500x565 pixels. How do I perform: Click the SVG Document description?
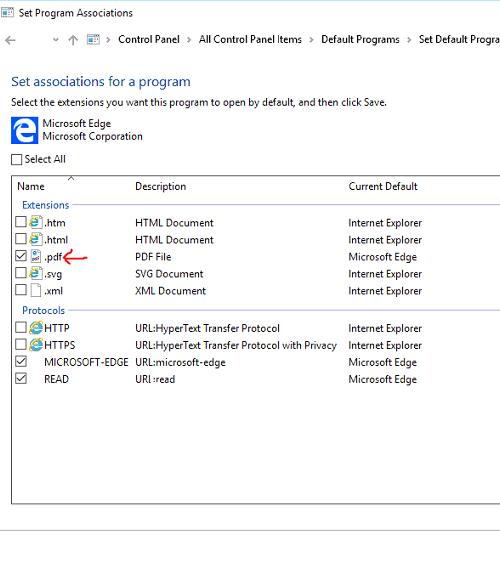[169, 274]
